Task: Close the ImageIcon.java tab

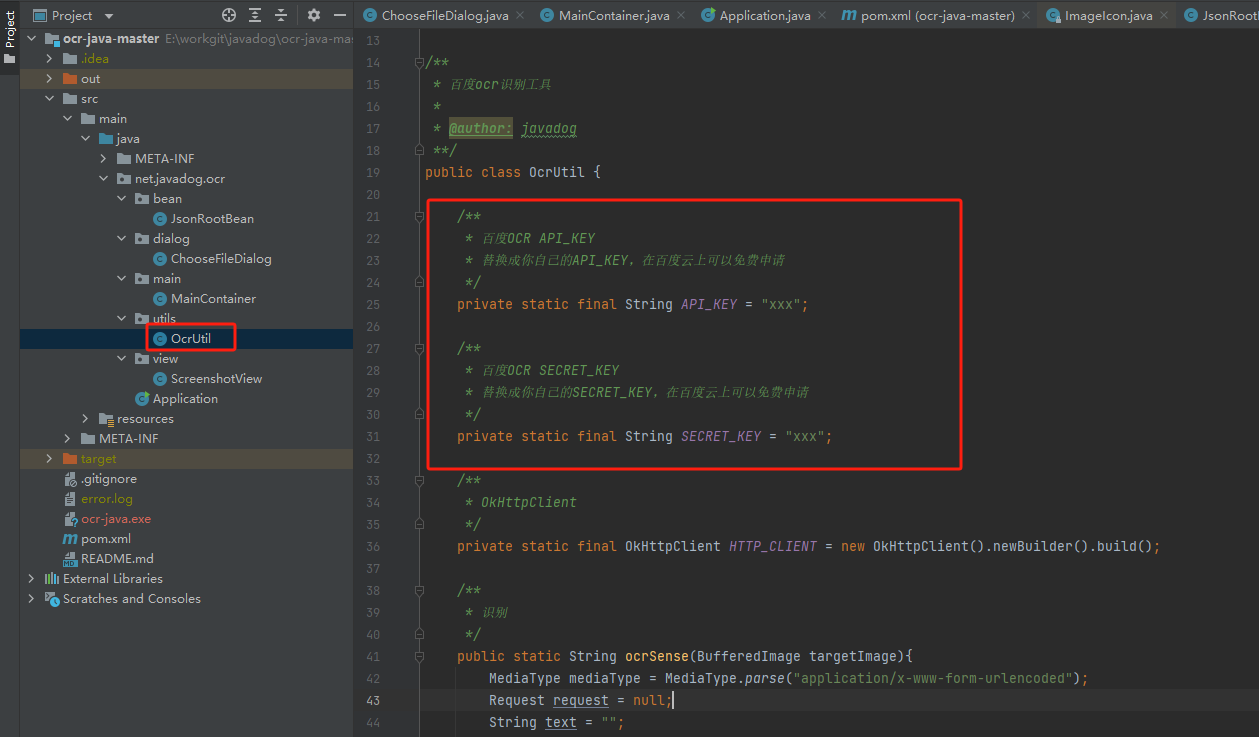Action: click(1163, 15)
